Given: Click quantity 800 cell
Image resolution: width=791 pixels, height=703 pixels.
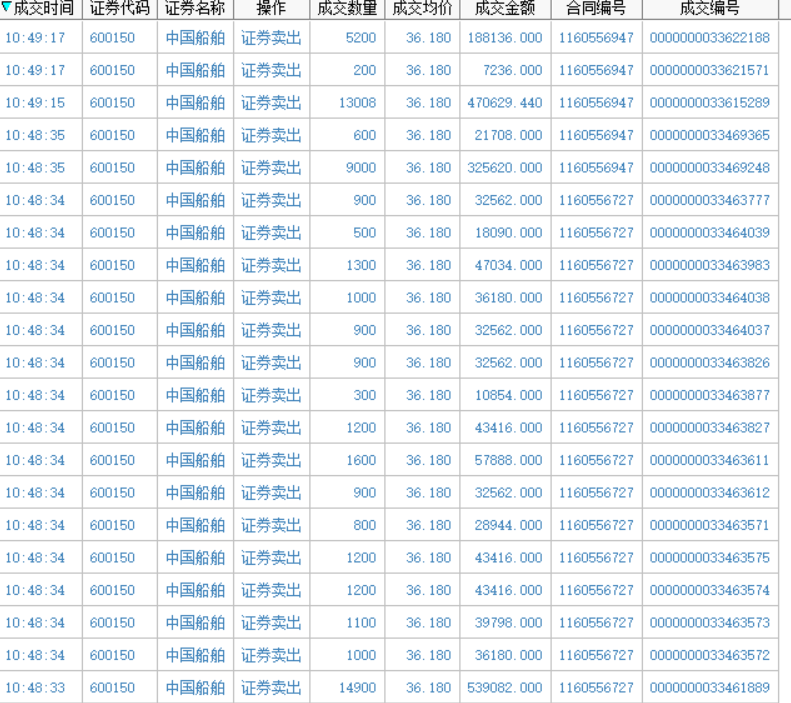Looking at the screenshot, I should click(x=365, y=525).
